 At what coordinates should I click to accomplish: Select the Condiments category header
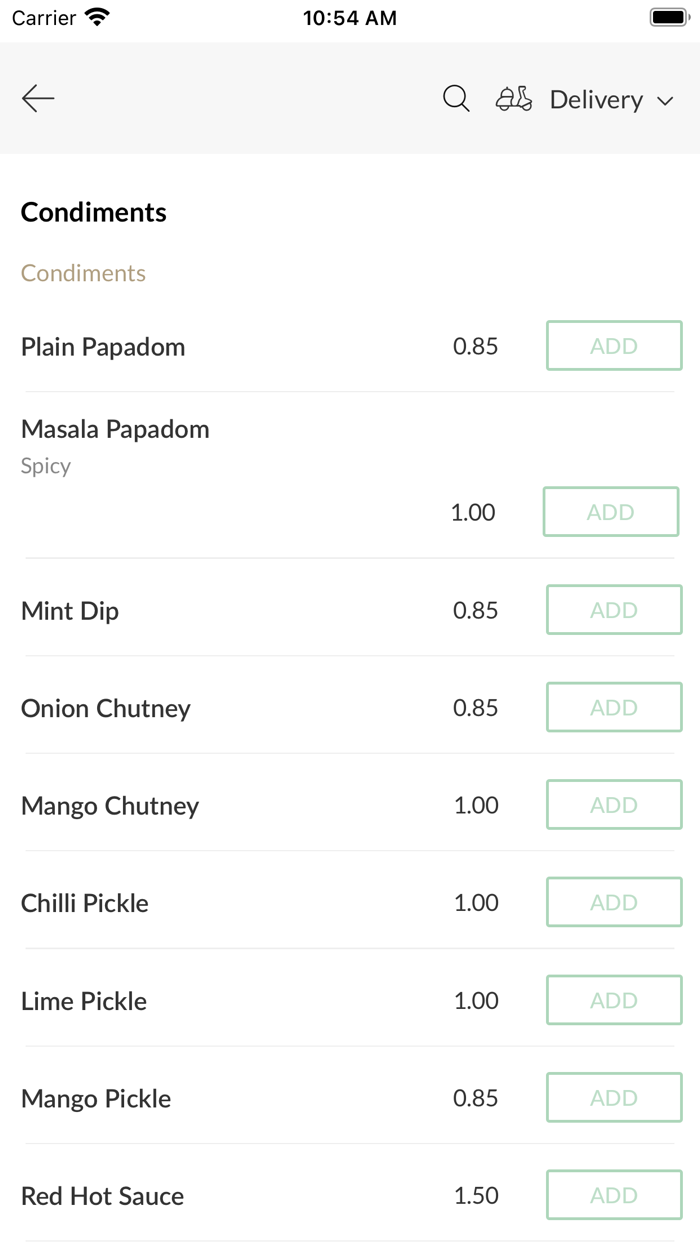(93, 212)
